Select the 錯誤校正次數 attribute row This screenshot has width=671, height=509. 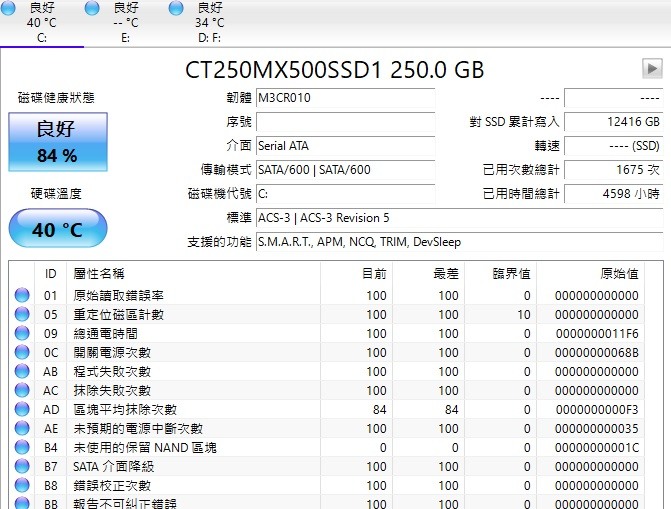(x=327, y=485)
